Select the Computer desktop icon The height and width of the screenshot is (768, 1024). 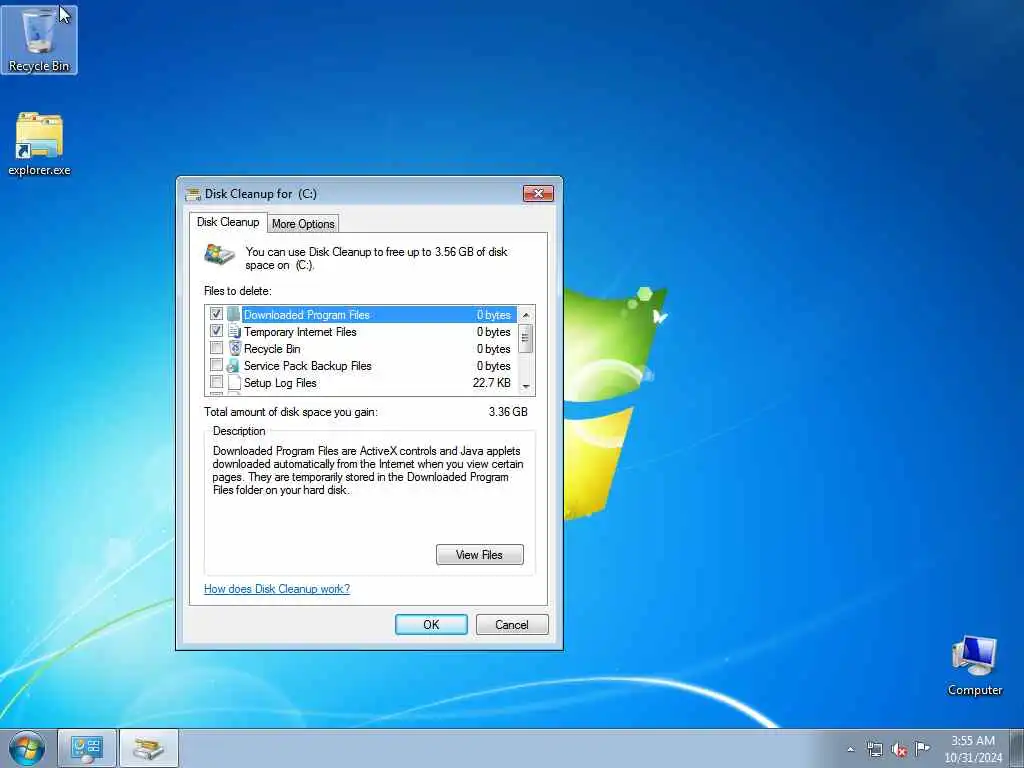coord(974,666)
